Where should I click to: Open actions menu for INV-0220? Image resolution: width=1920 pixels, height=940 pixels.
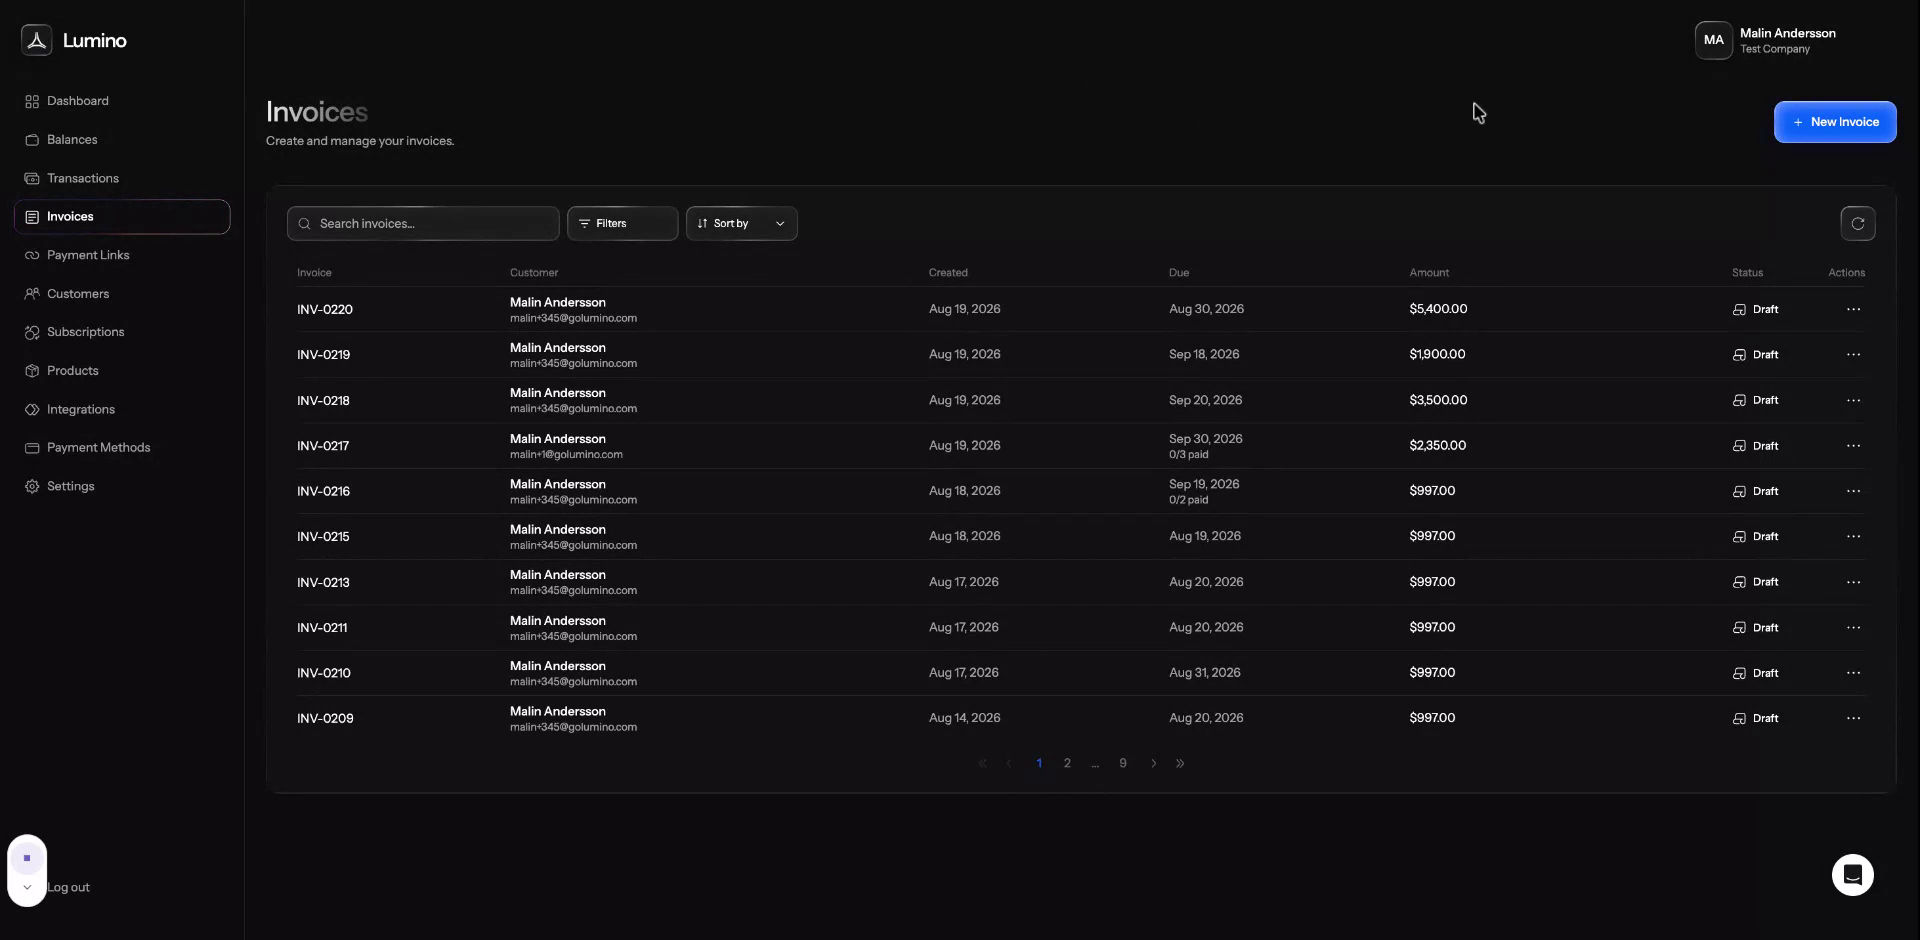tap(1853, 309)
